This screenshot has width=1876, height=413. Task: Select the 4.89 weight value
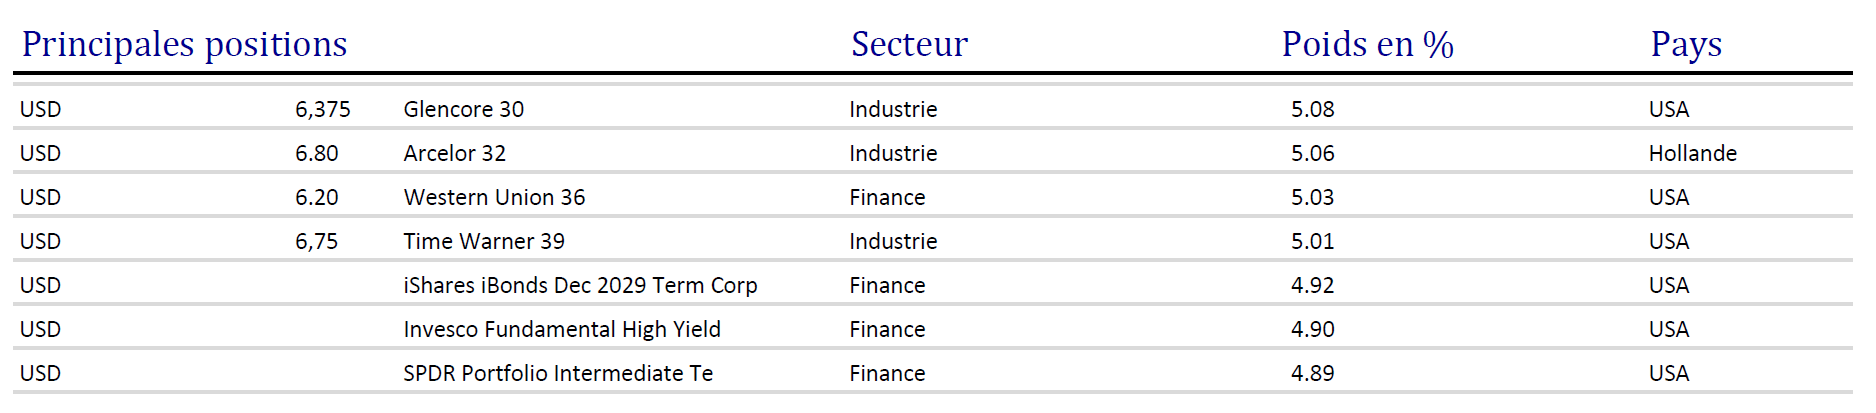tap(1312, 373)
